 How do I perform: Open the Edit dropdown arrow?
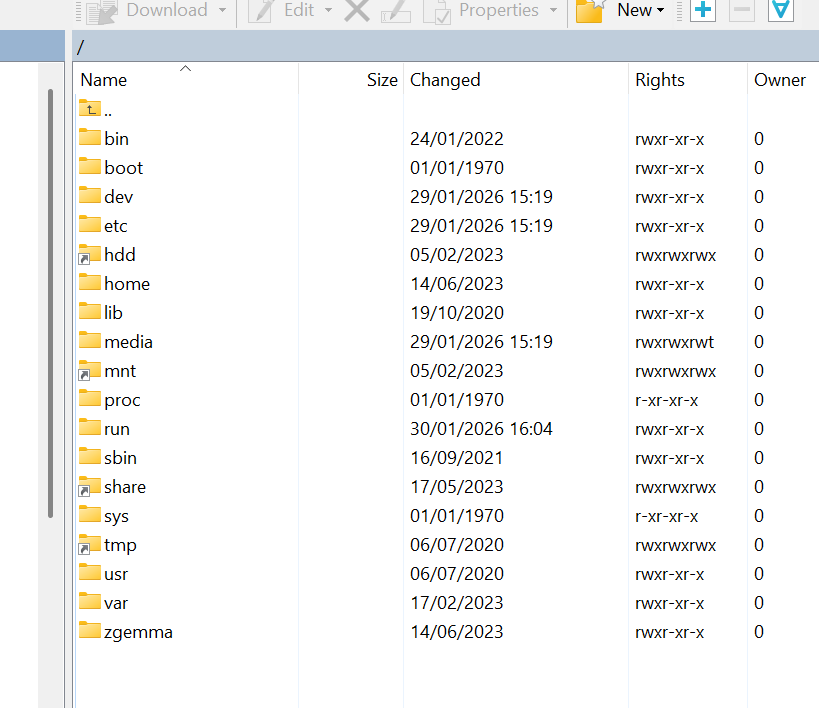[329, 10]
